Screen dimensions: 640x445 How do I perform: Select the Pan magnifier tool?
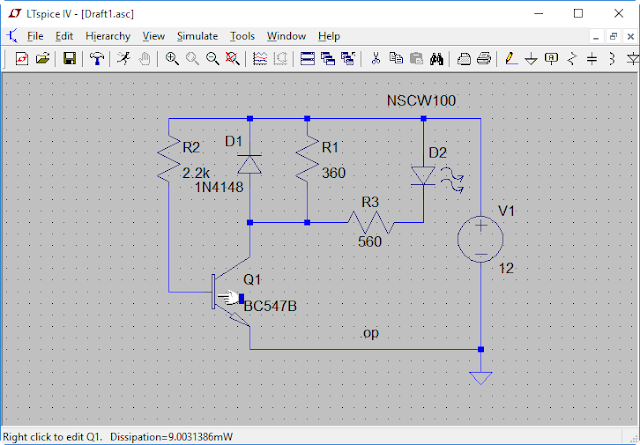click(192, 59)
